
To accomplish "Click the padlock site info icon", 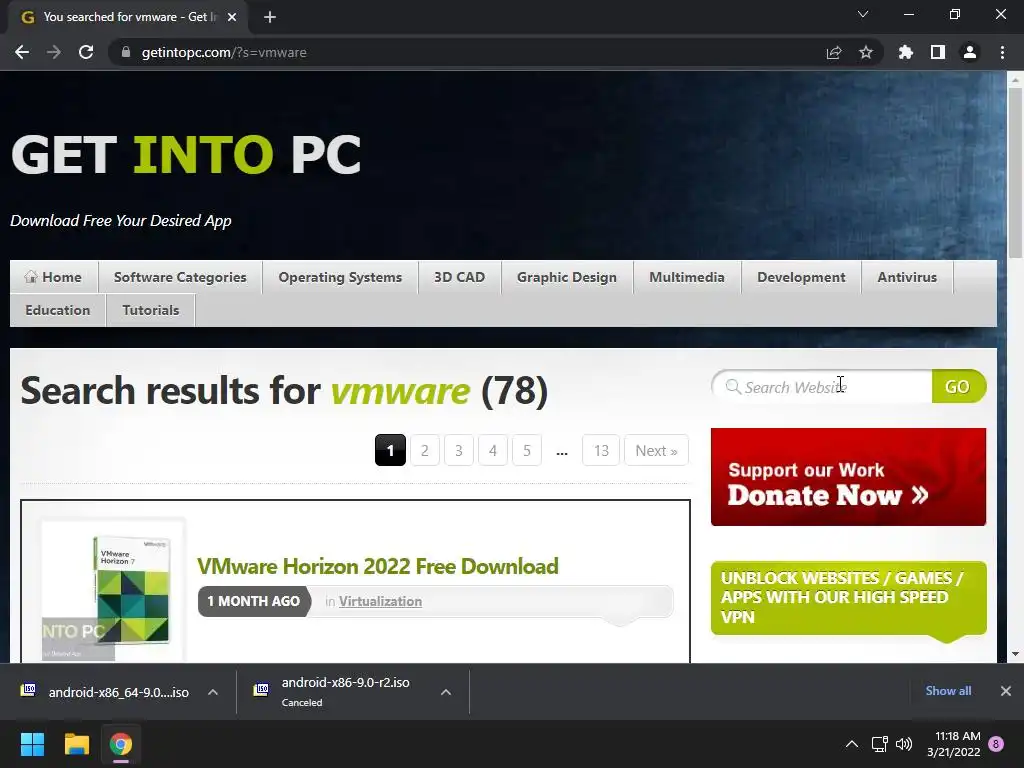I will point(127,52).
